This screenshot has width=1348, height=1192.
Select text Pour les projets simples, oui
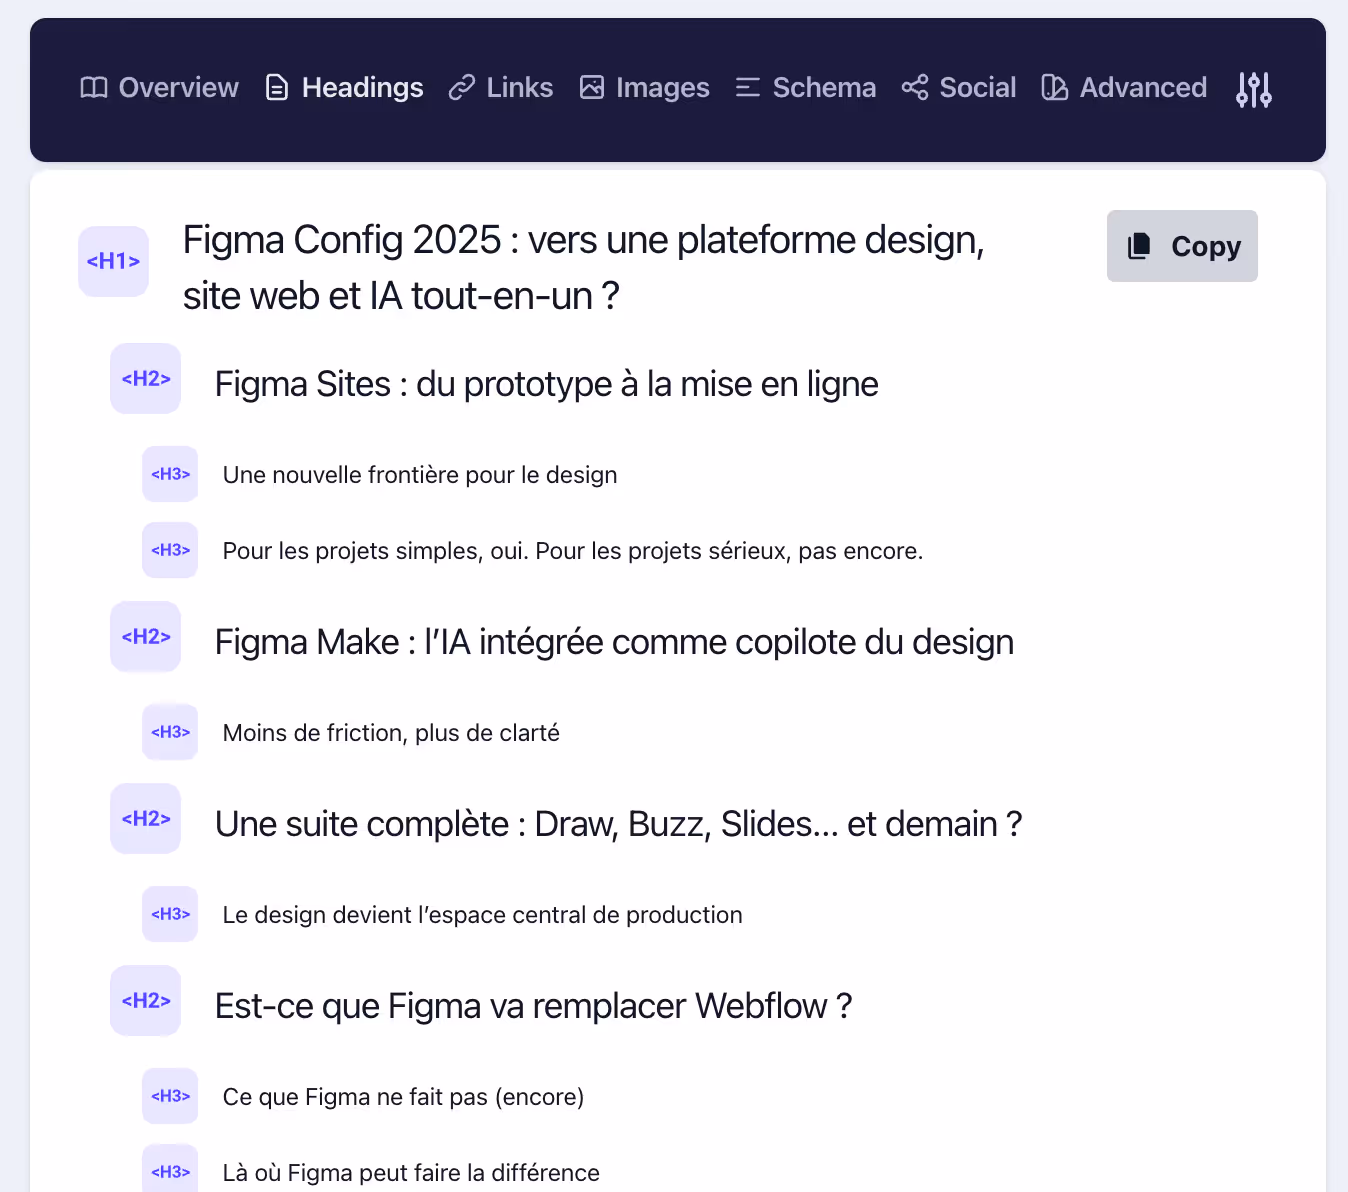573,551
